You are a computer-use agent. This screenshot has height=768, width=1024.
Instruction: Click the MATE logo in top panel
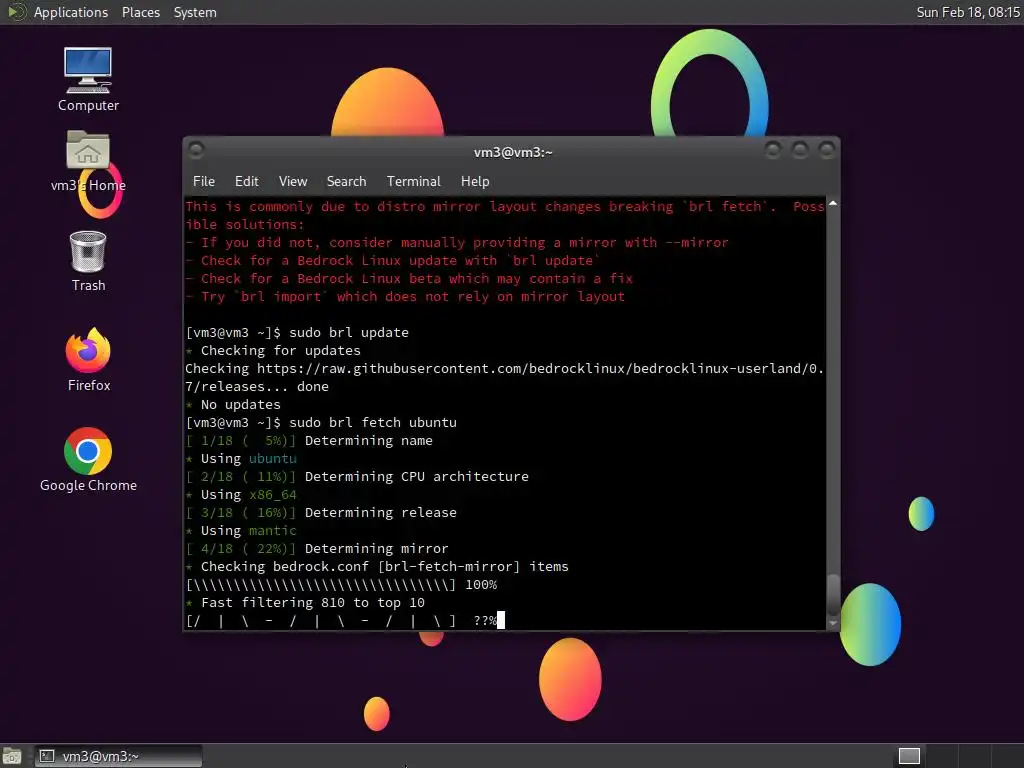coord(17,12)
